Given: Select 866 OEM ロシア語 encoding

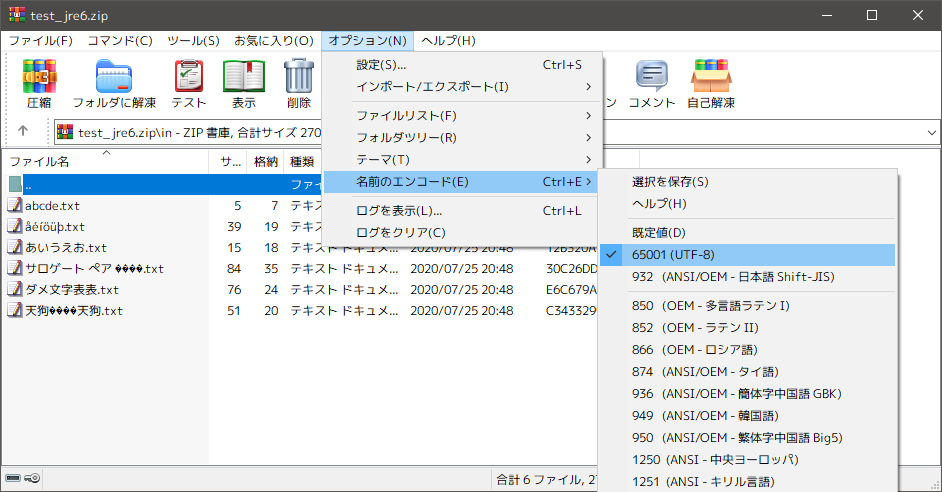Looking at the screenshot, I should pos(747,350).
